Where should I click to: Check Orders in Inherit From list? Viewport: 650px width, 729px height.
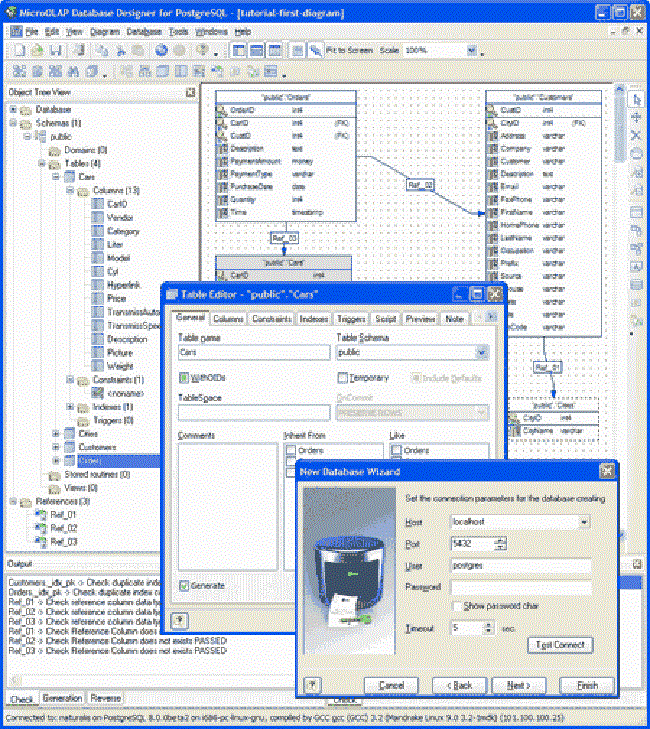click(291, 450)
